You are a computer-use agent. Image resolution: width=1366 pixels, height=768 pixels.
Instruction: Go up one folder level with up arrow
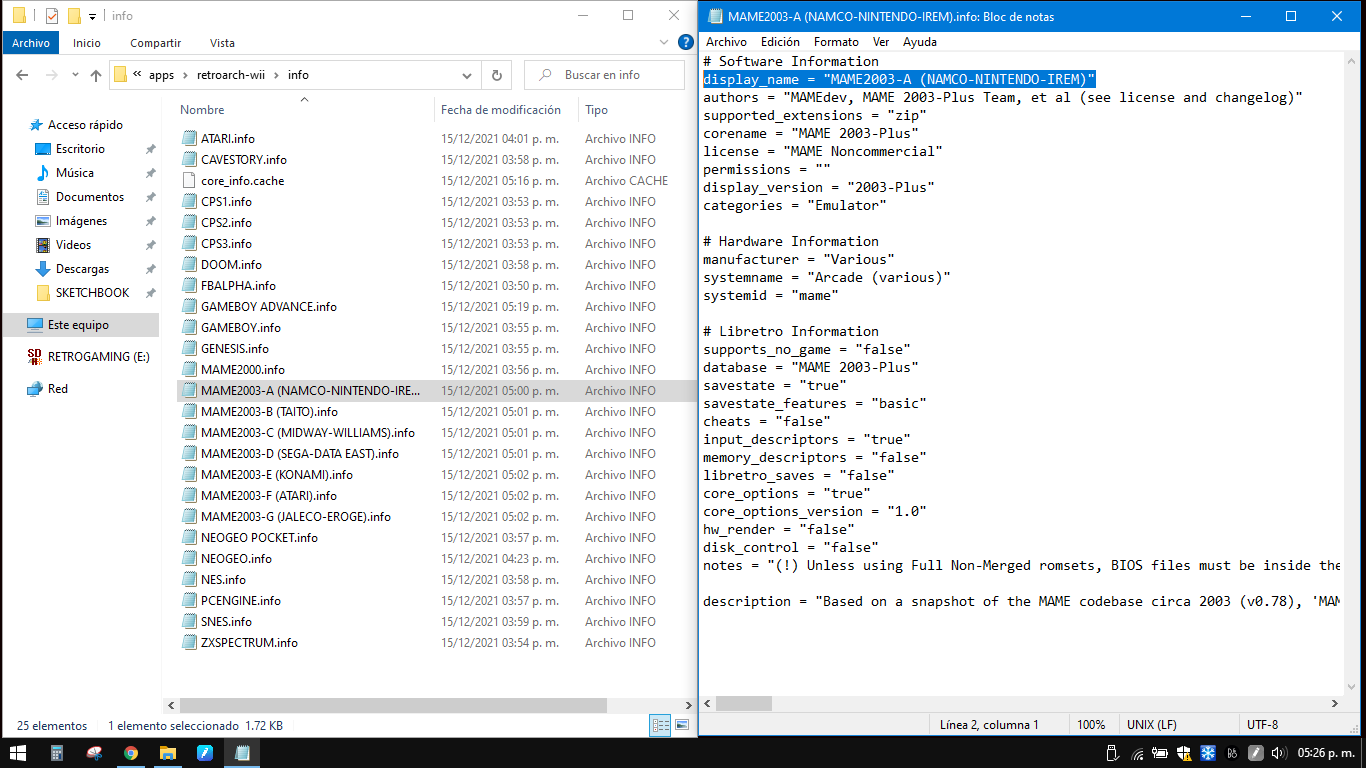(x=96, y=75)
